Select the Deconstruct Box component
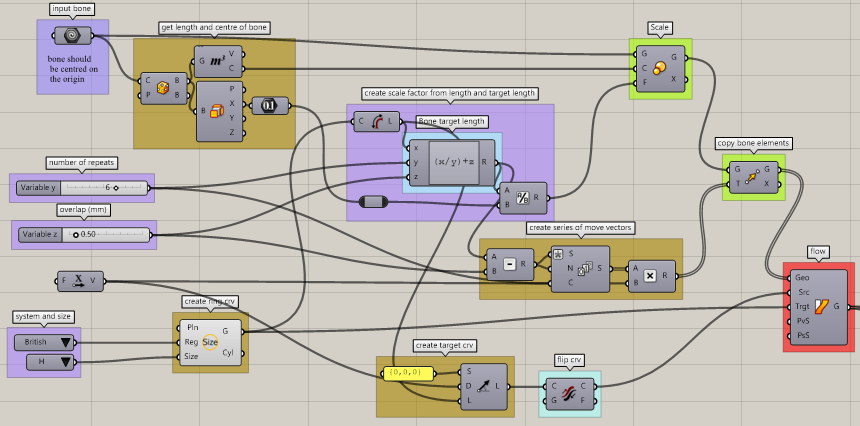Screen dimensions: 860x426 coord(215,110)
